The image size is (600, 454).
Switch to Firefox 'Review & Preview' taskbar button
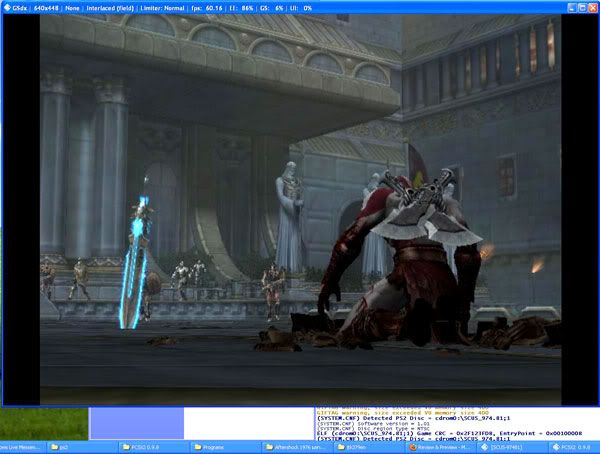pyautogui.click(x=441, y=447)
